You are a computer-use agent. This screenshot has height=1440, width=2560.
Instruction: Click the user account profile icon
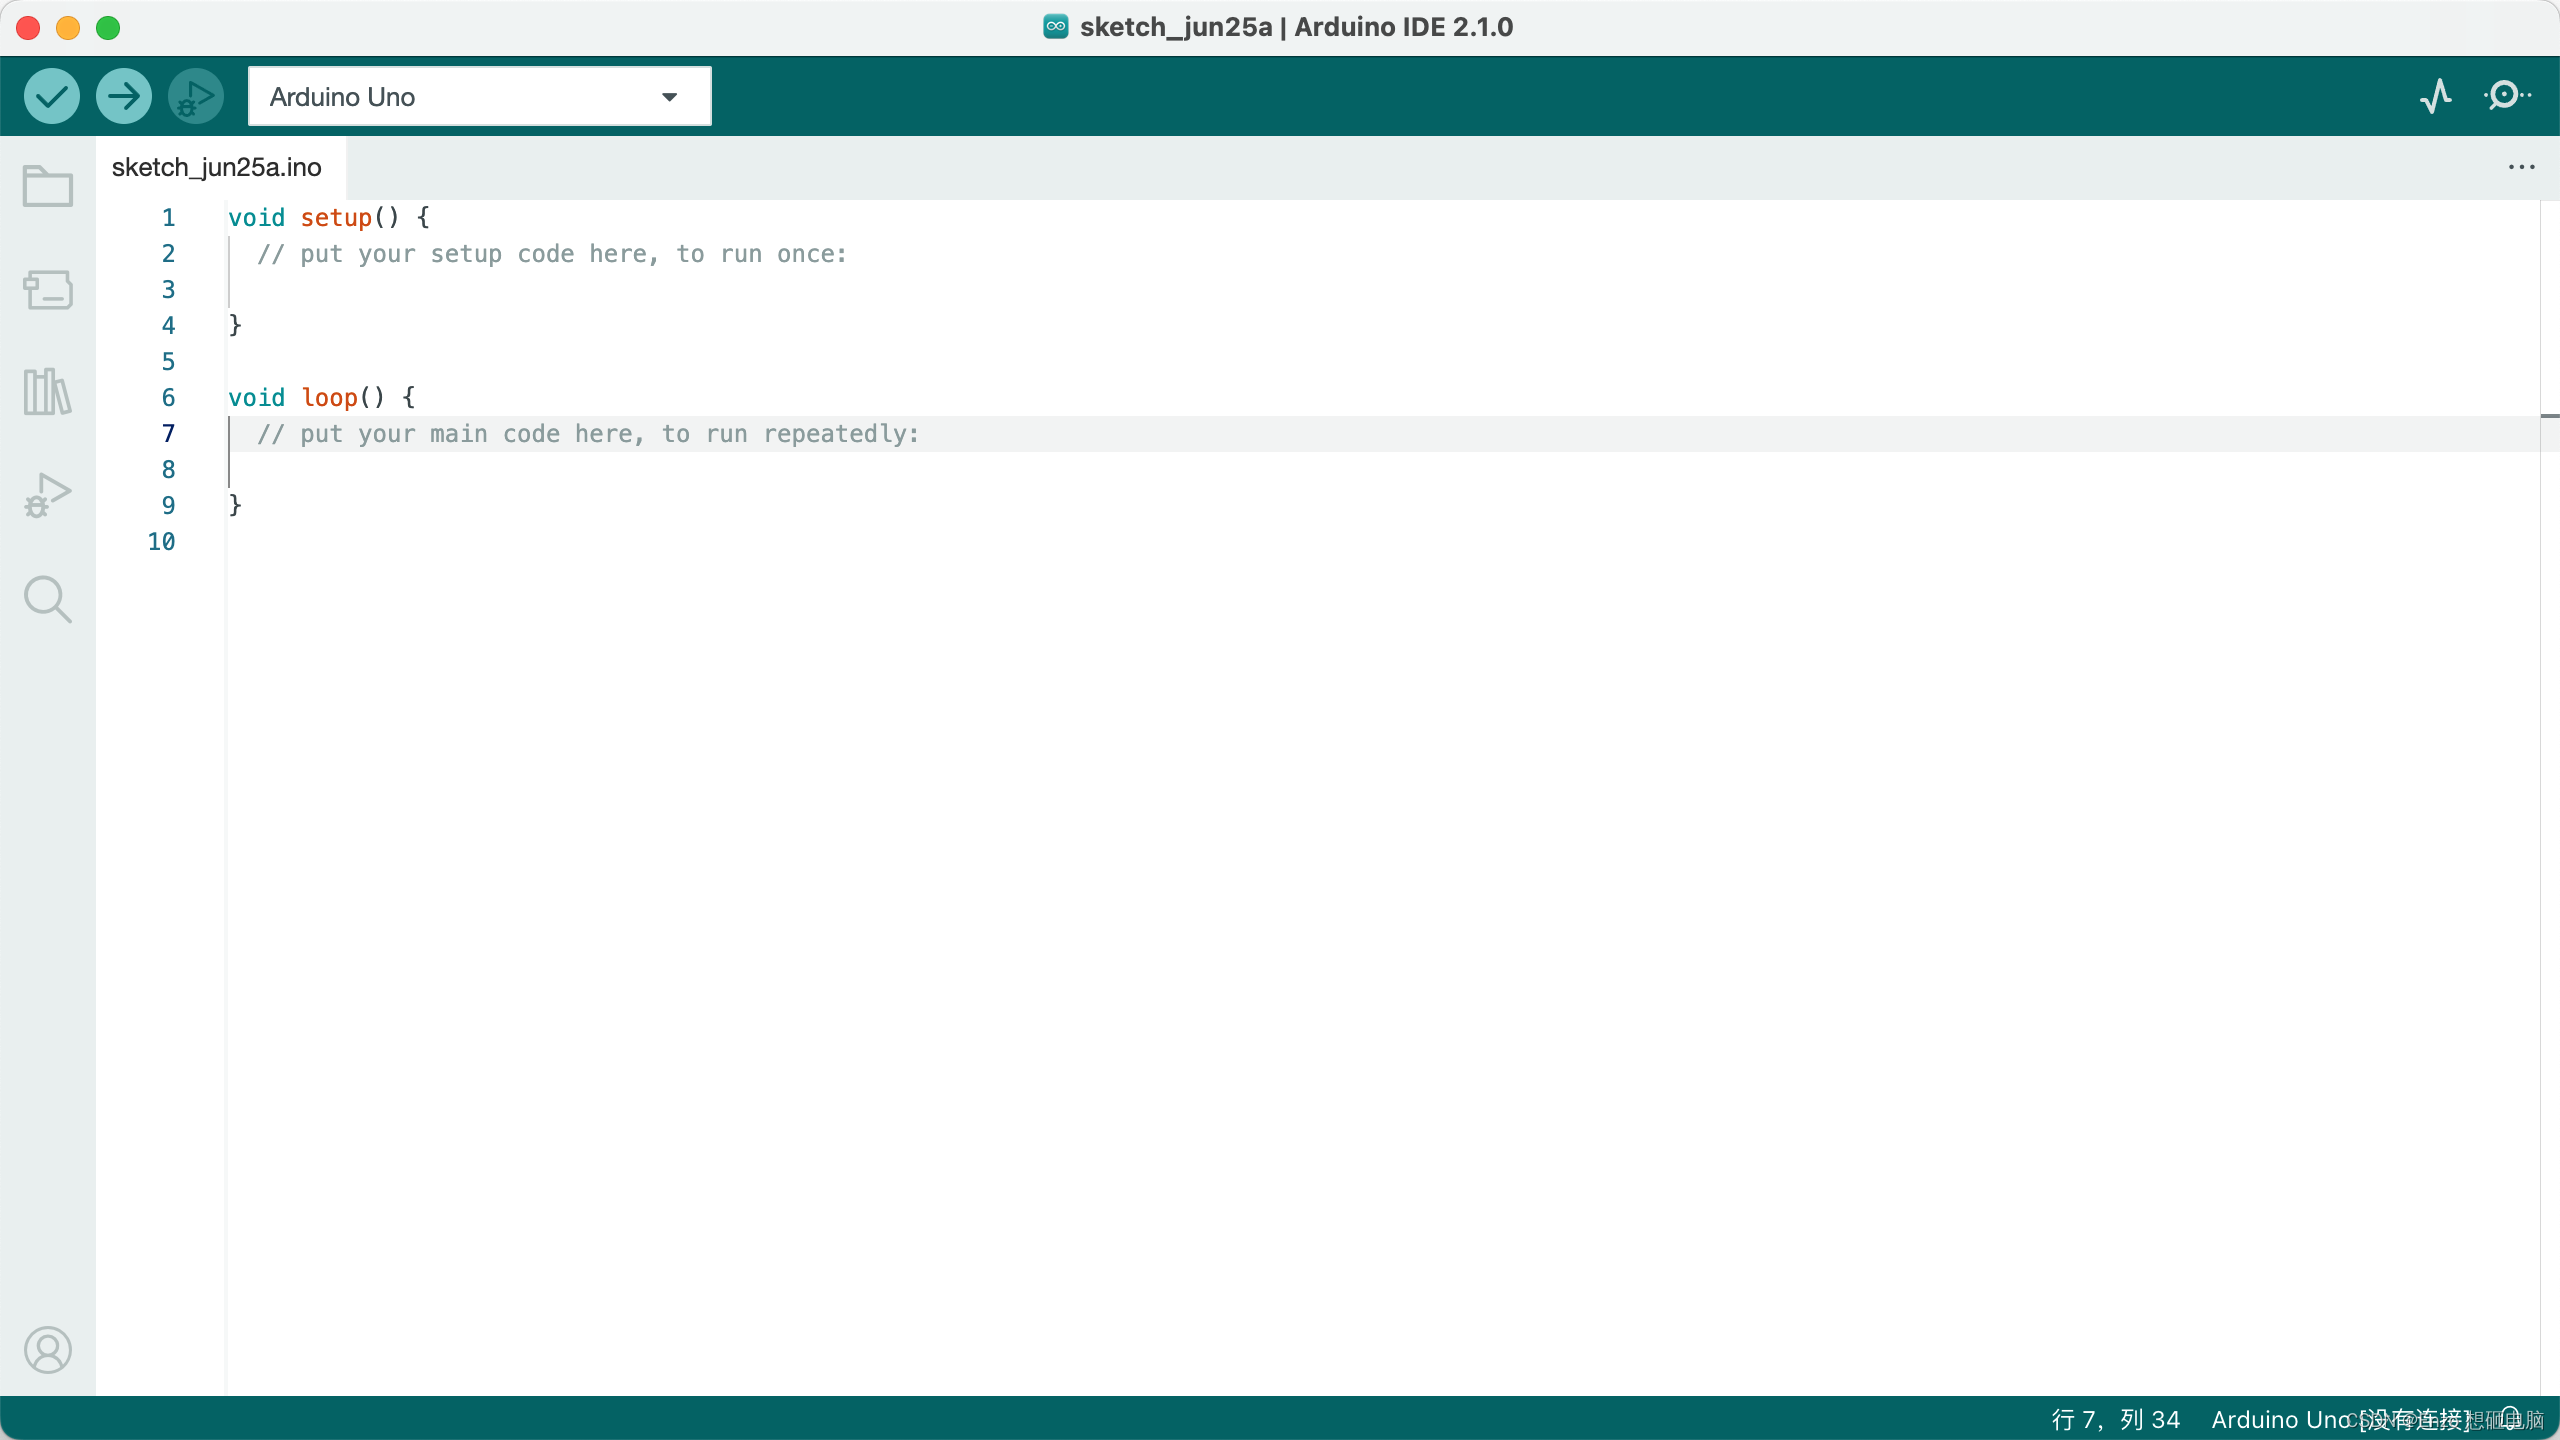(x=47, y=1350)
